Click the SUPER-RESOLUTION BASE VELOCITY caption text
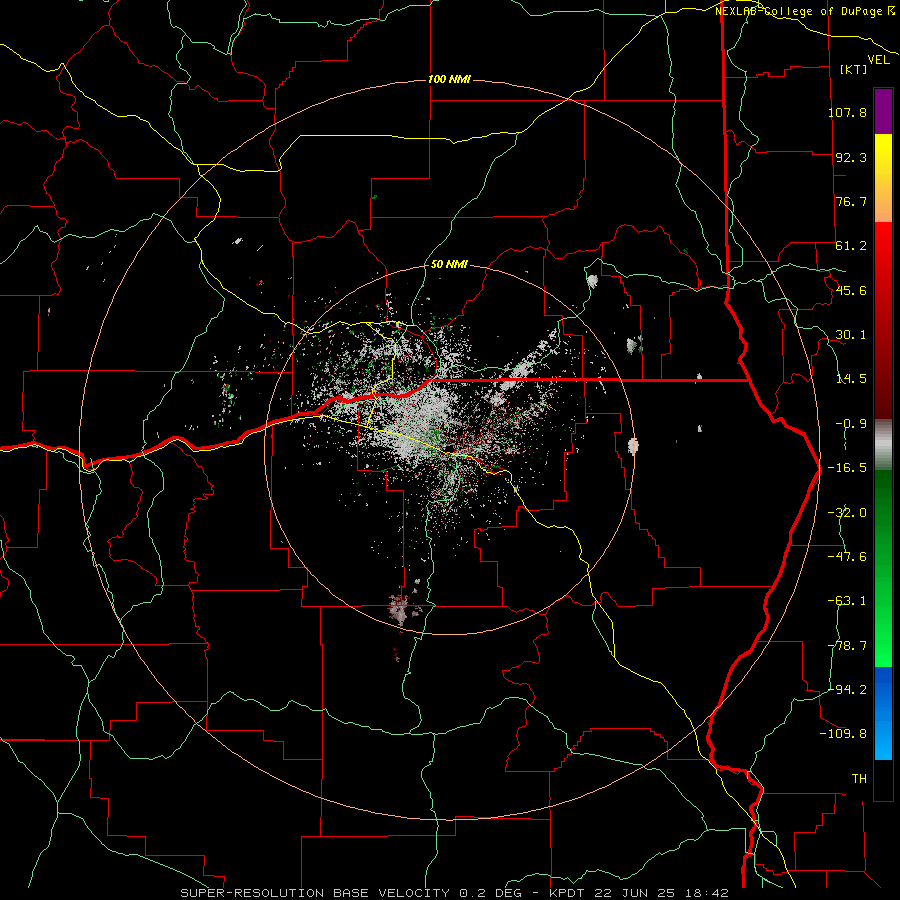Image resolution: width=900 pixels, height=900 pixels. point(315,893)
